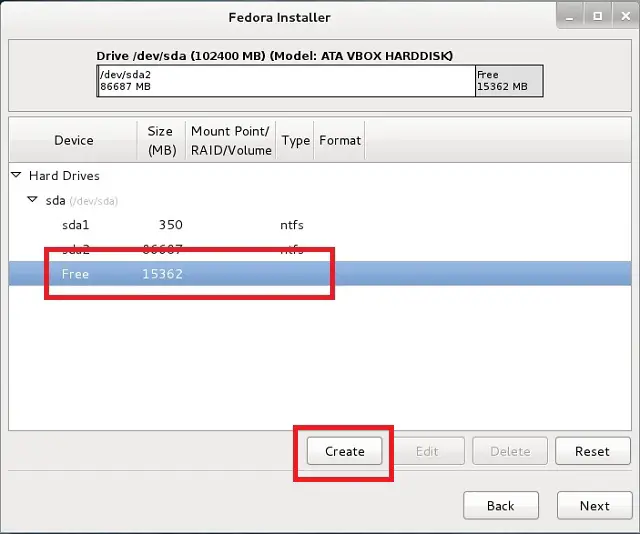Screen dimensions: 640x534
Task: Reset the partition layout with Reset
Action: tap(592, 451)
